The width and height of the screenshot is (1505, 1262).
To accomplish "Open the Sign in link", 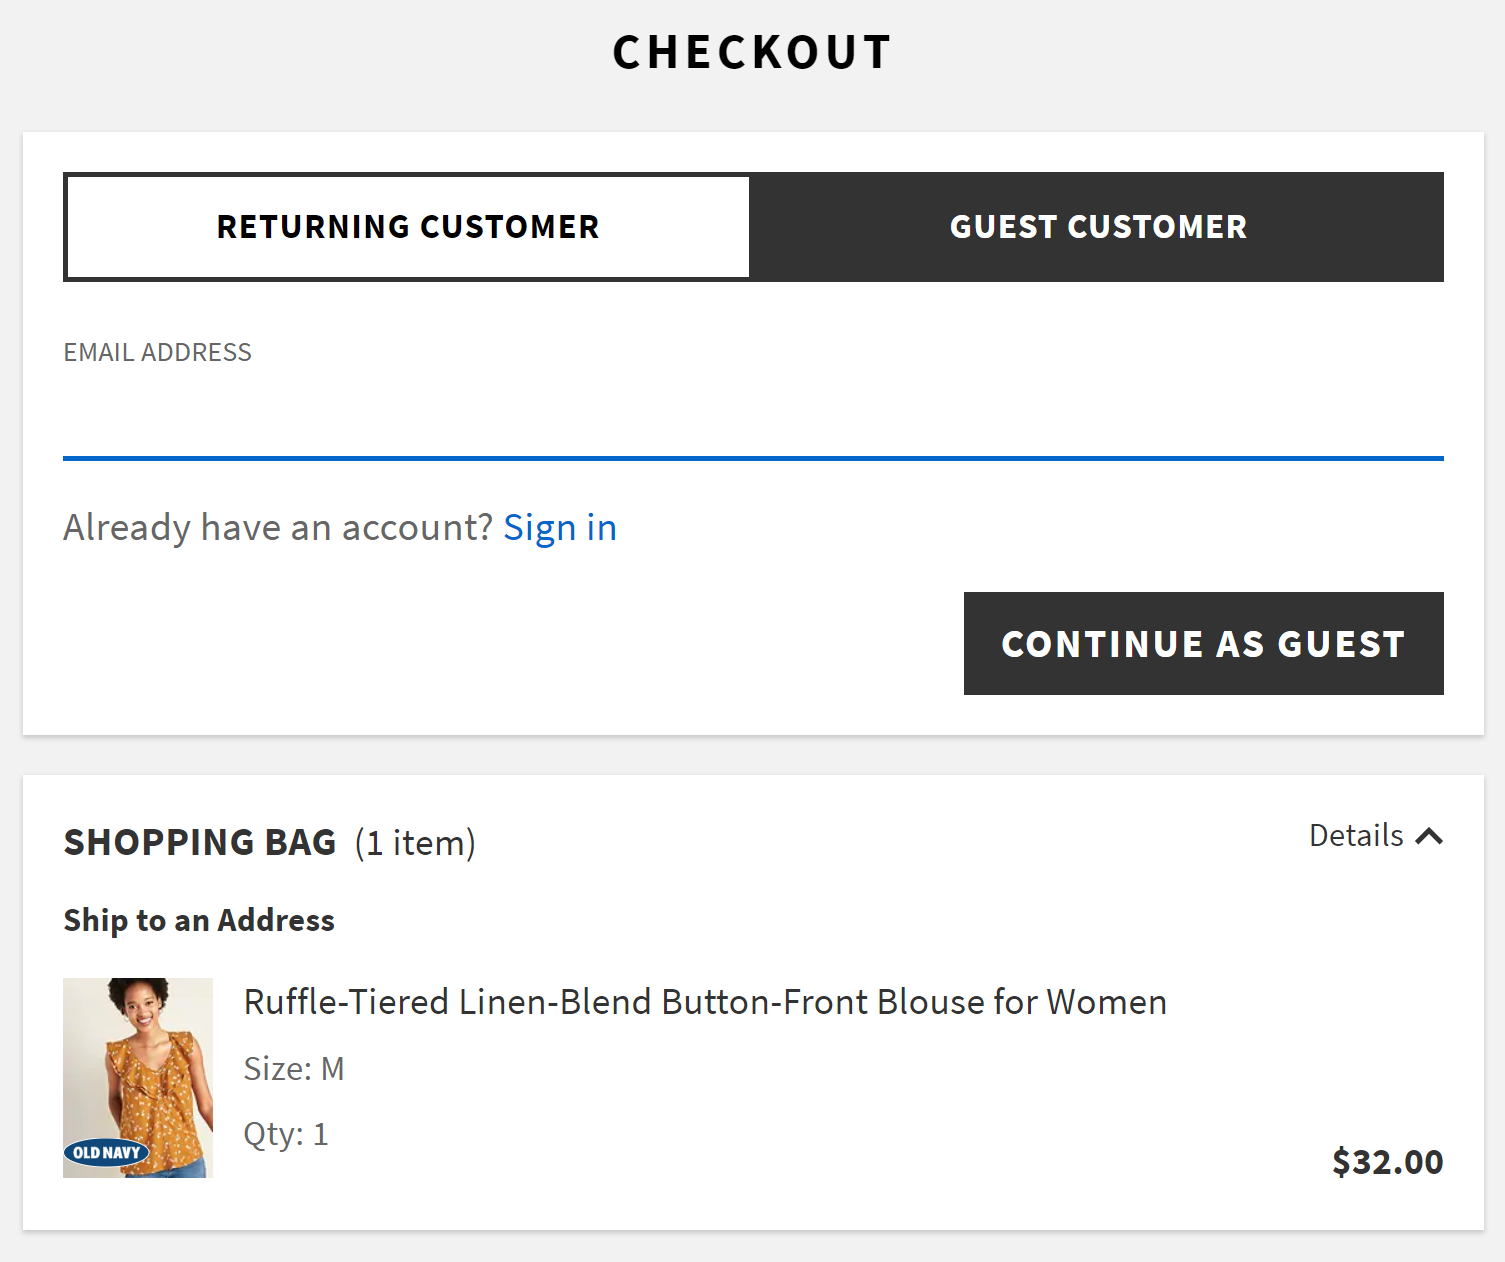I will [x=559, y=528].
